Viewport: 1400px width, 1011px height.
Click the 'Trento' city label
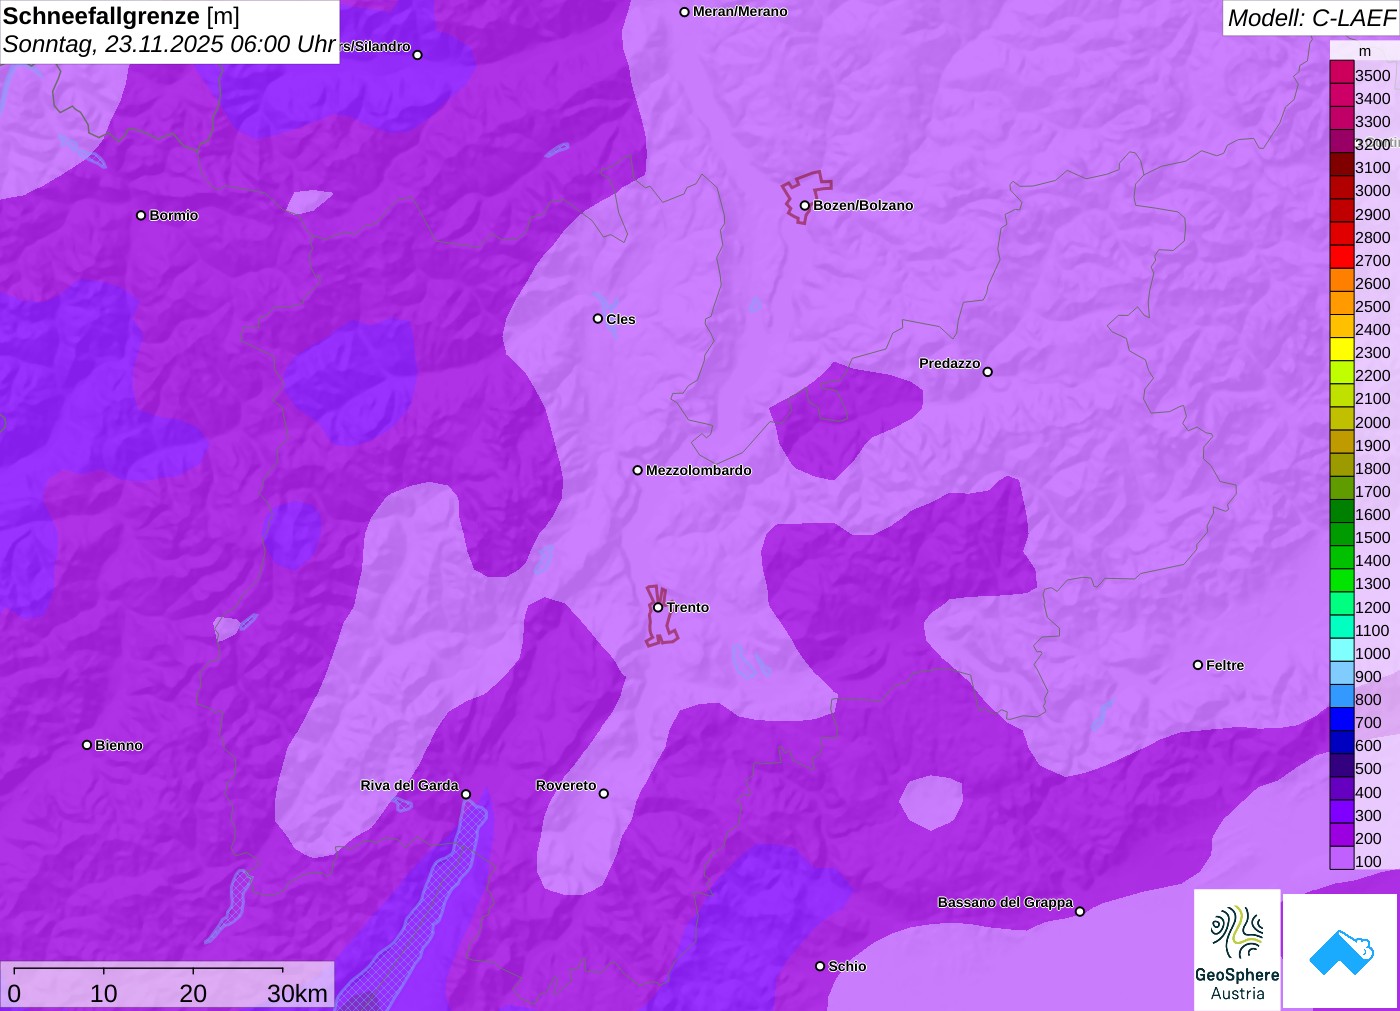688,607
